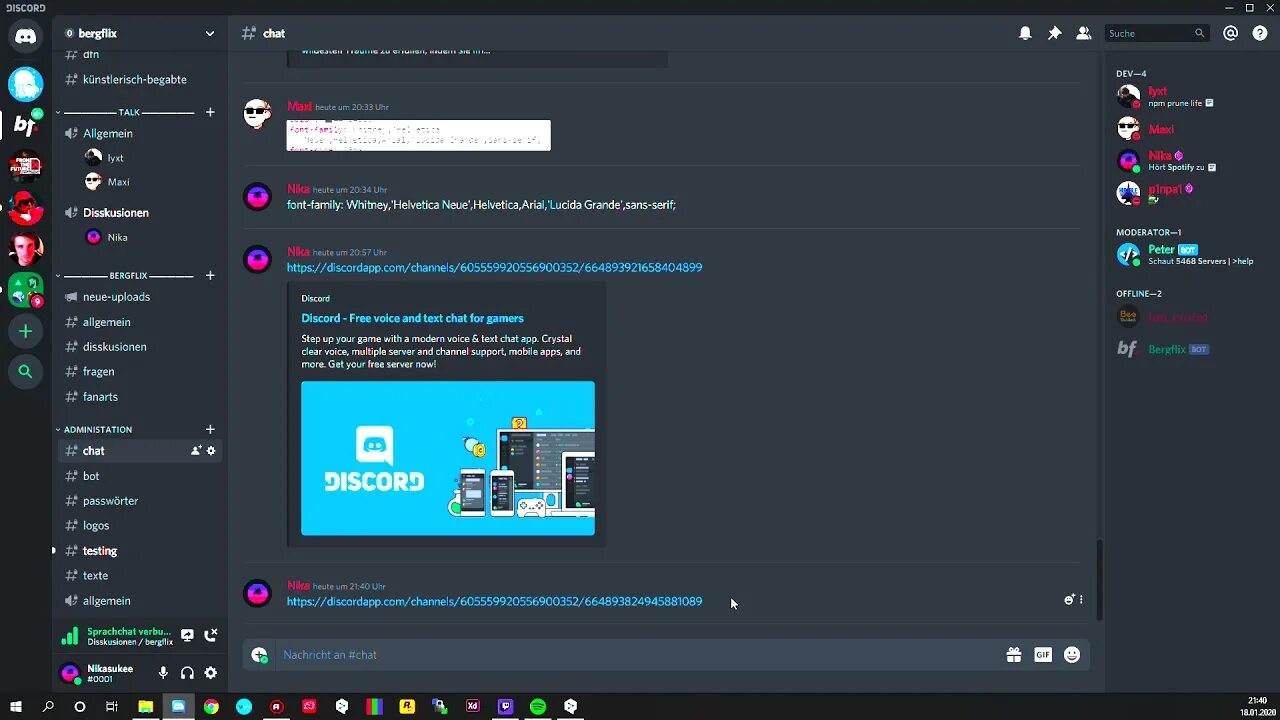Open user settings gear

tap(211, 673)
